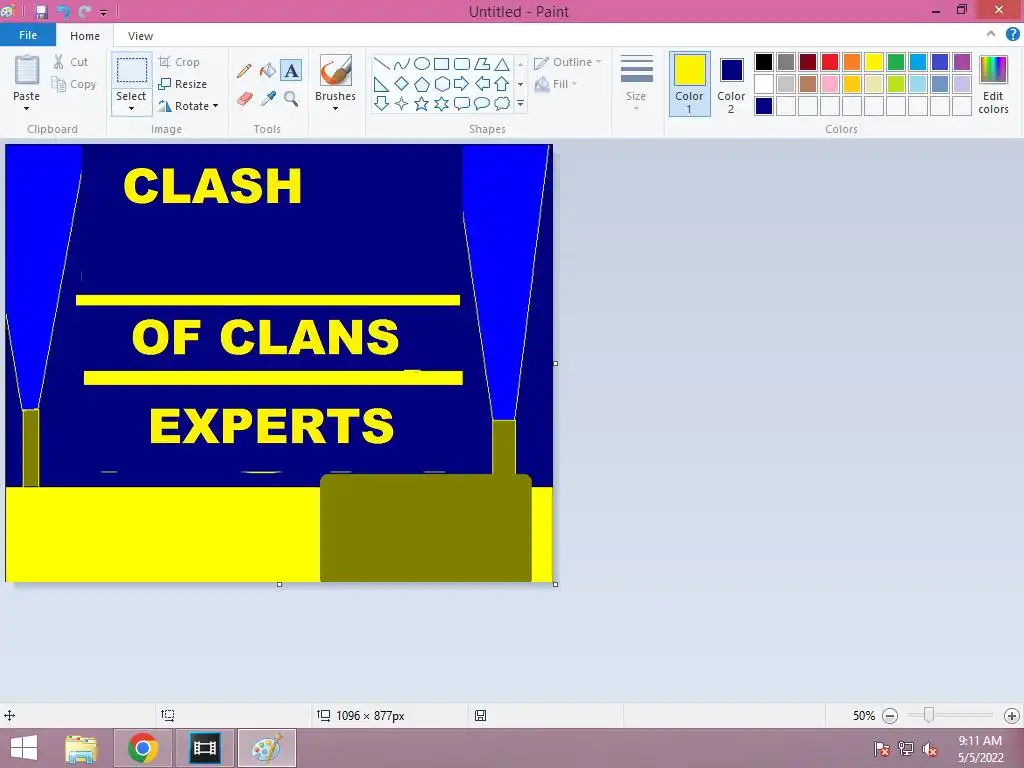Screen dimensions: 1024x768
Task: Activate the Color 1 selector
Action: [x=690, y=84]
